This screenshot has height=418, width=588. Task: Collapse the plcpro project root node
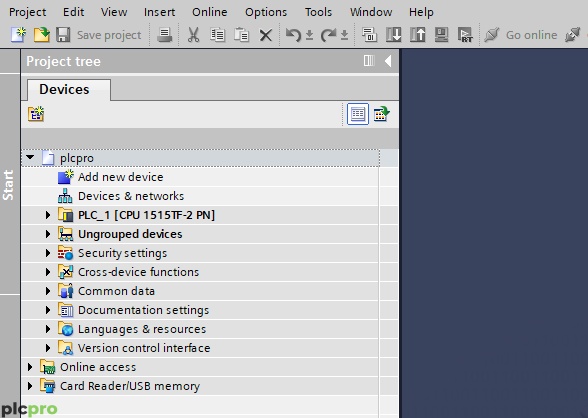click(x=30, y=157)
